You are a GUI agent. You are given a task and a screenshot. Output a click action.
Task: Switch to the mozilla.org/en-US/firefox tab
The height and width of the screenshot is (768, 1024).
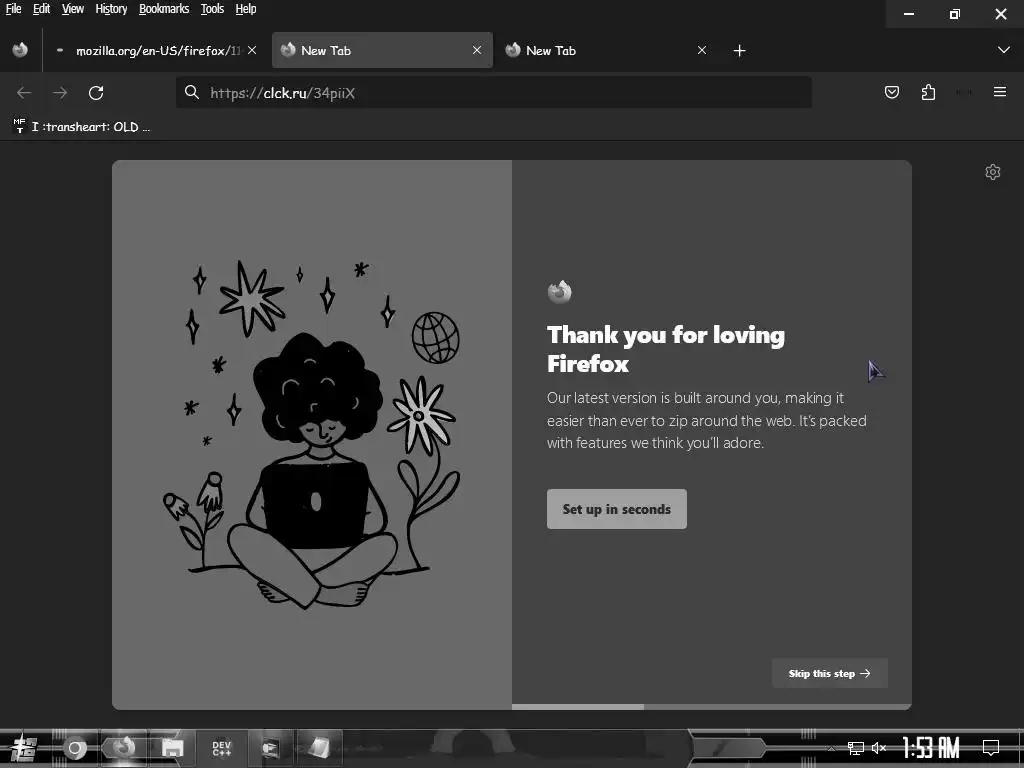(x=156, y=50)
